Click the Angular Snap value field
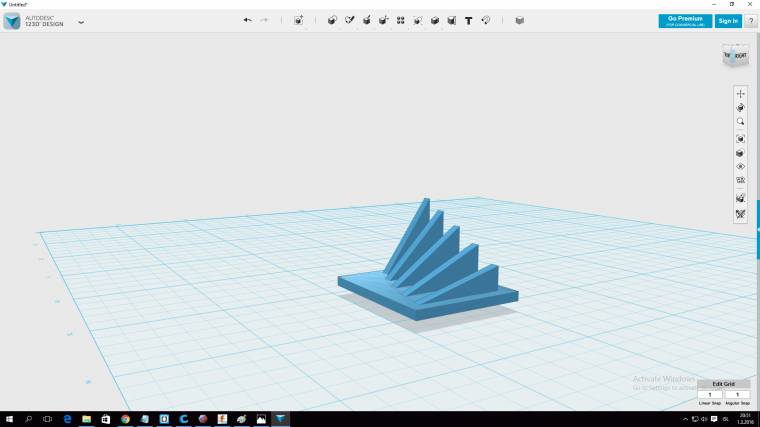Image resolution: width=760 pixels, height=427 pixels. click(737, 395)
